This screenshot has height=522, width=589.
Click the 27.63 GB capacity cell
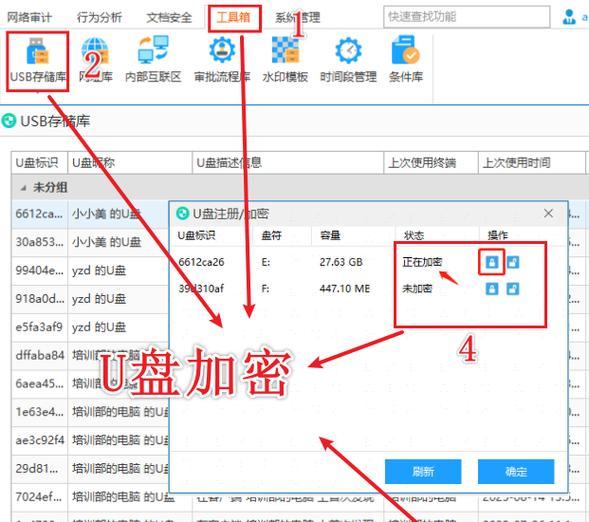point(341,262)
